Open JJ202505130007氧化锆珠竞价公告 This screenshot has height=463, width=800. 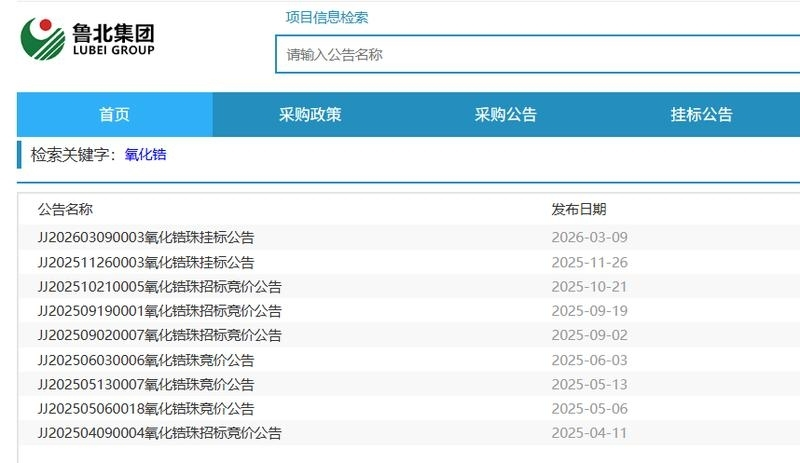(x=146, y=384)
